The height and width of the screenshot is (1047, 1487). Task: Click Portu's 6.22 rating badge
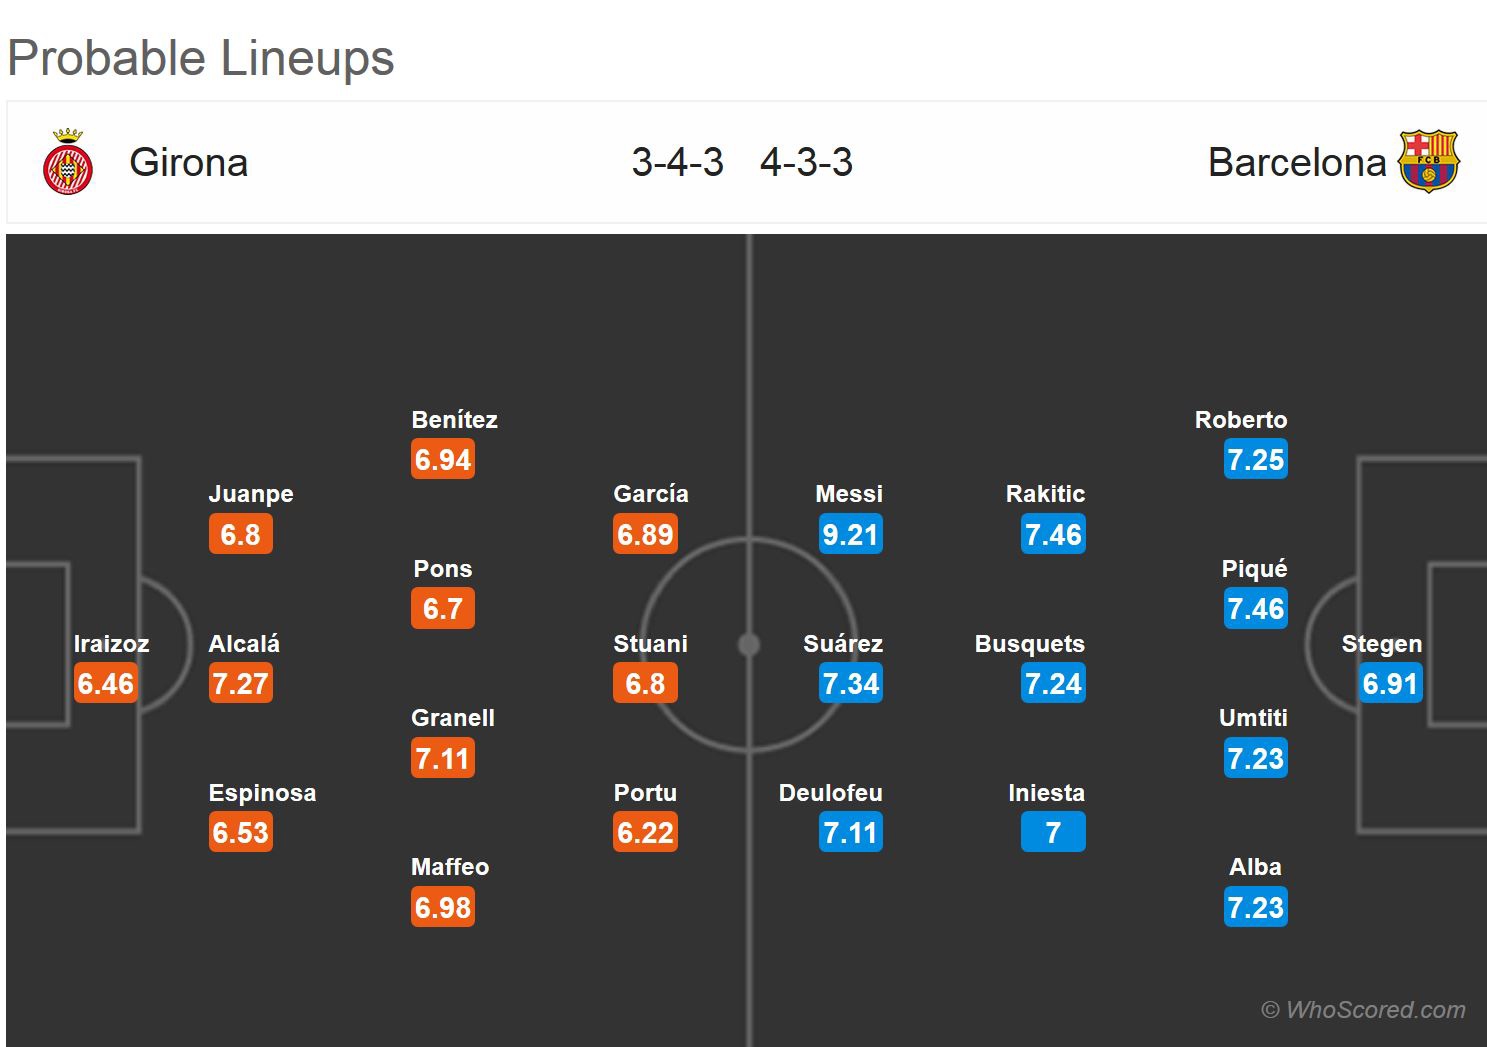tap(645, 833)
